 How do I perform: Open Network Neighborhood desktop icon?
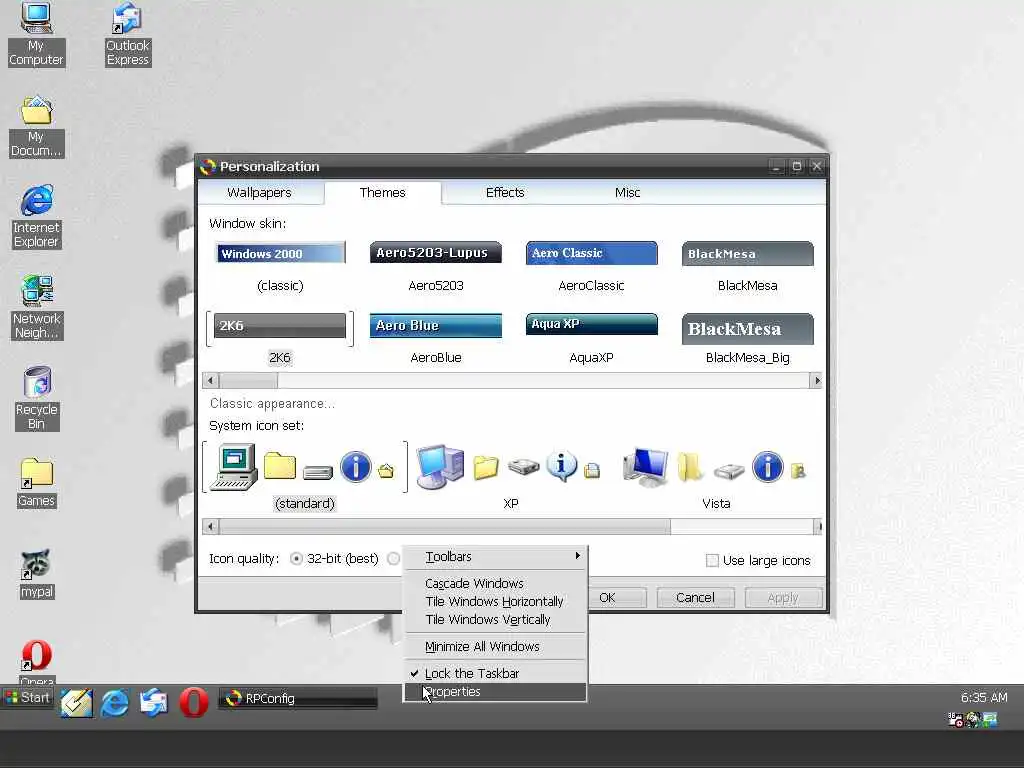[37, 307]
